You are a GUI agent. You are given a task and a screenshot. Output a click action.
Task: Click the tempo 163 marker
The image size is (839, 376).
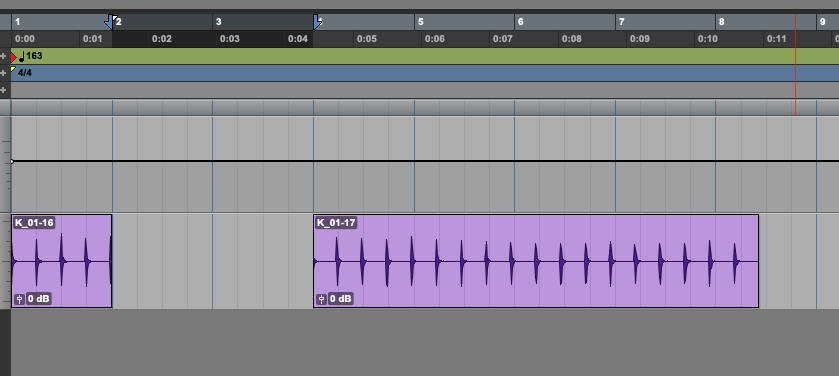(30, 56)
